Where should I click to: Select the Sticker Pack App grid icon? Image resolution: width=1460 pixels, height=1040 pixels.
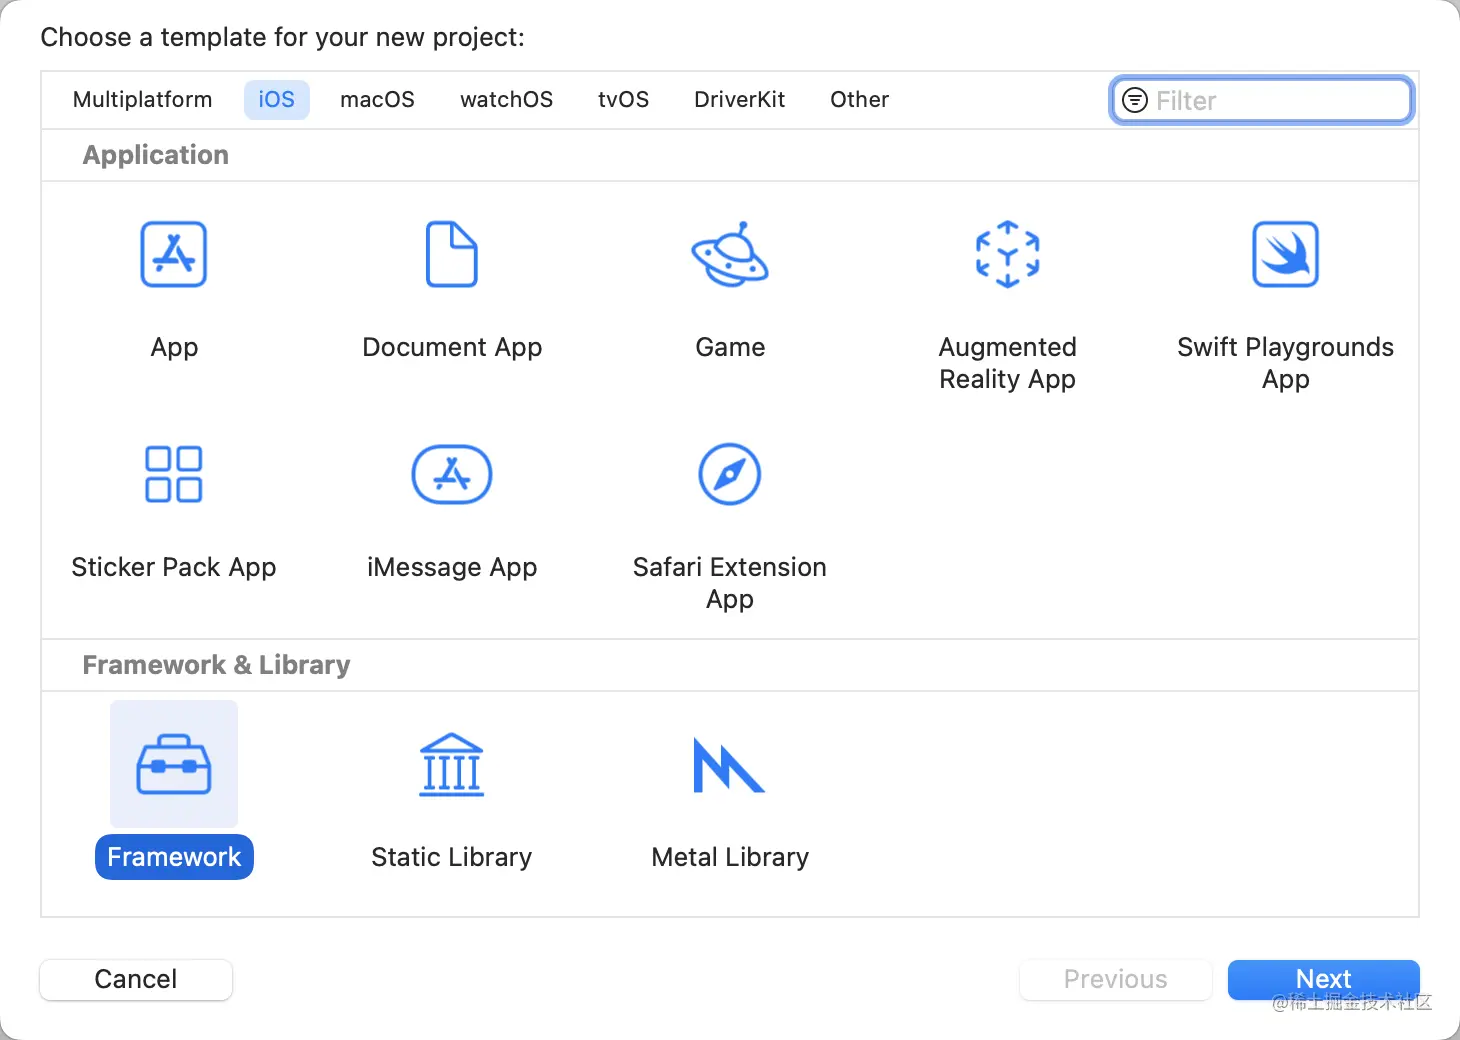[174, 474]
